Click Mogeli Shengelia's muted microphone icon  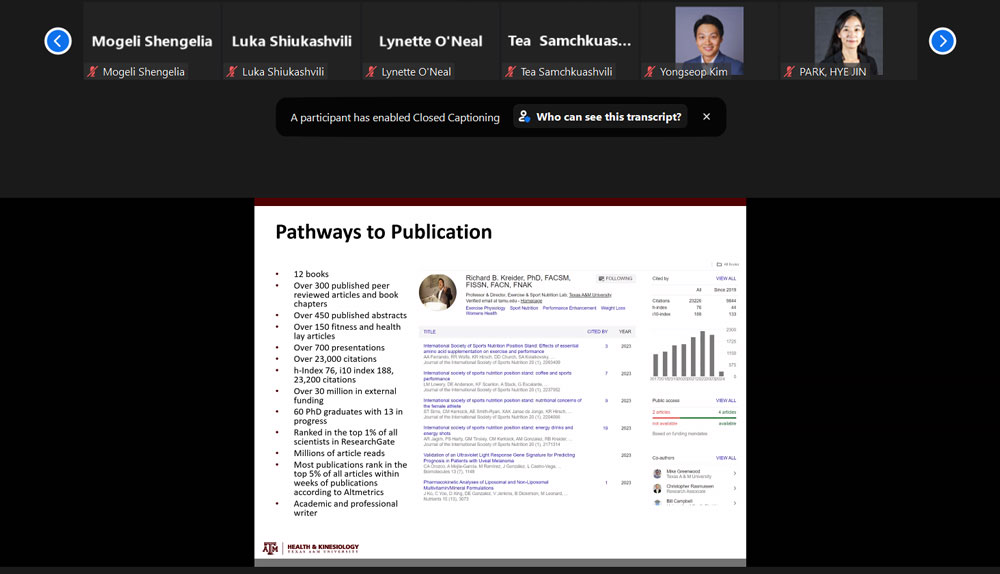point(93,72)
